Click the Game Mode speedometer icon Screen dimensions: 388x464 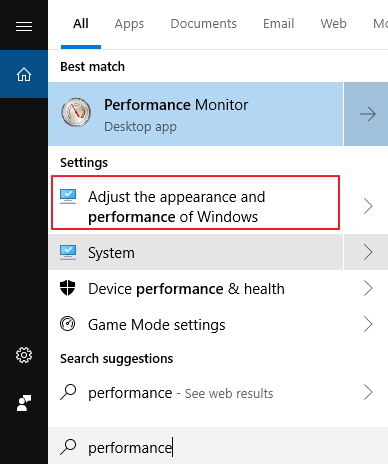[x=68, y=324]
